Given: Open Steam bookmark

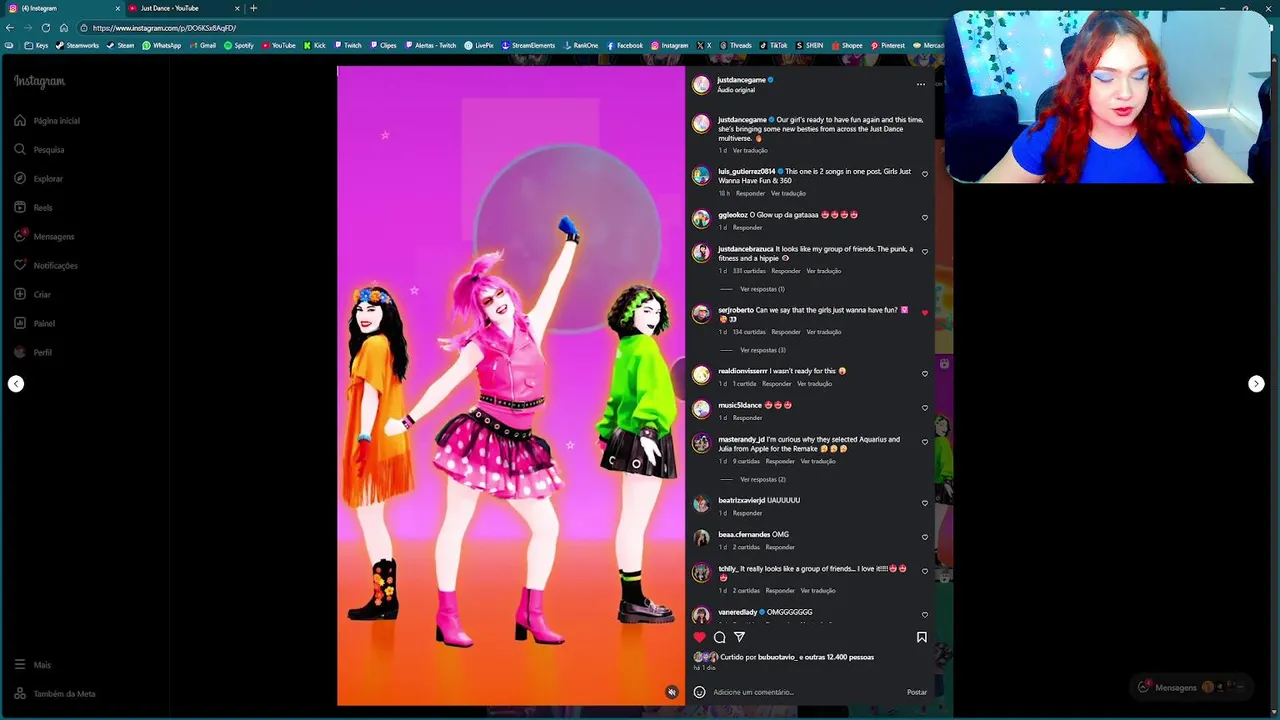Looking at the screenshot, I should tap(120, 45).
